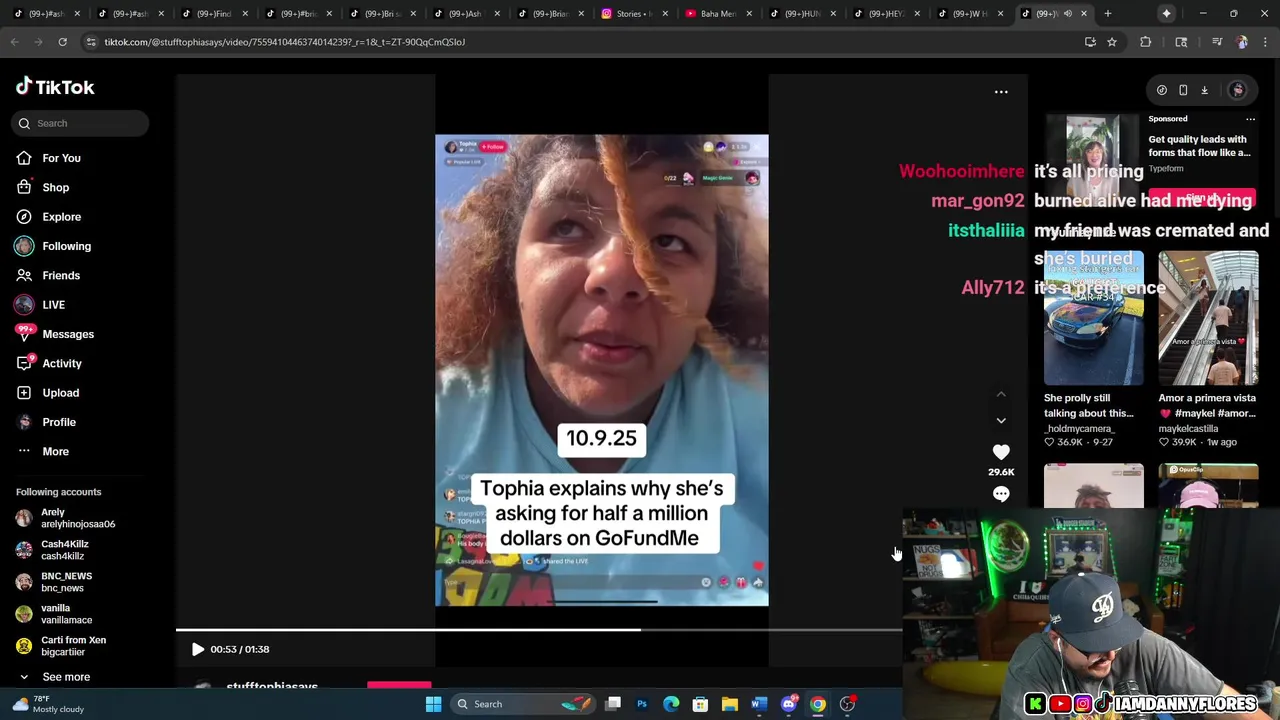Like the video with the heart icon

[x=1001, y=452]
